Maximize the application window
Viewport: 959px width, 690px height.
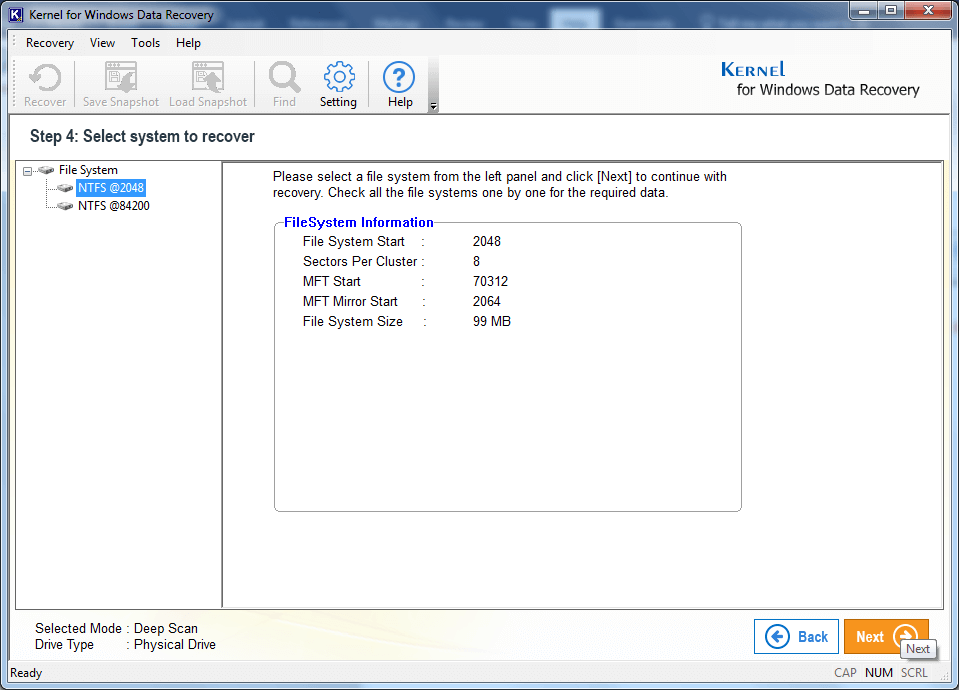pos(891,10)
